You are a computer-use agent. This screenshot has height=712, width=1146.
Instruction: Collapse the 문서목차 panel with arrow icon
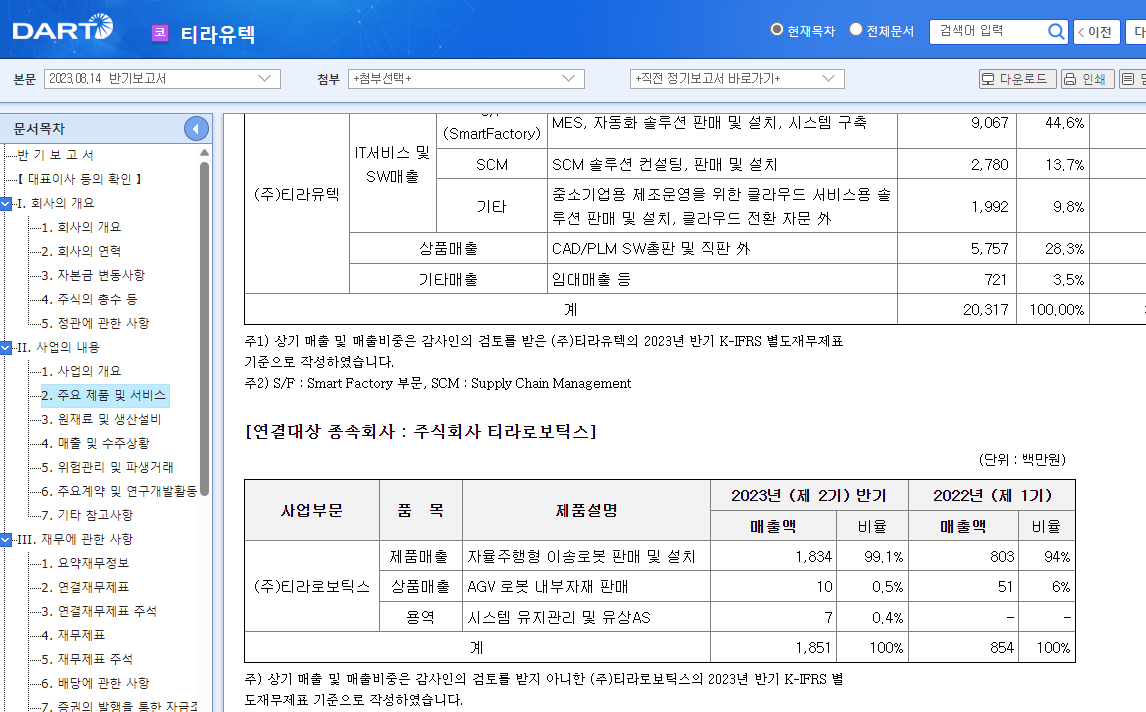(196, 129)
